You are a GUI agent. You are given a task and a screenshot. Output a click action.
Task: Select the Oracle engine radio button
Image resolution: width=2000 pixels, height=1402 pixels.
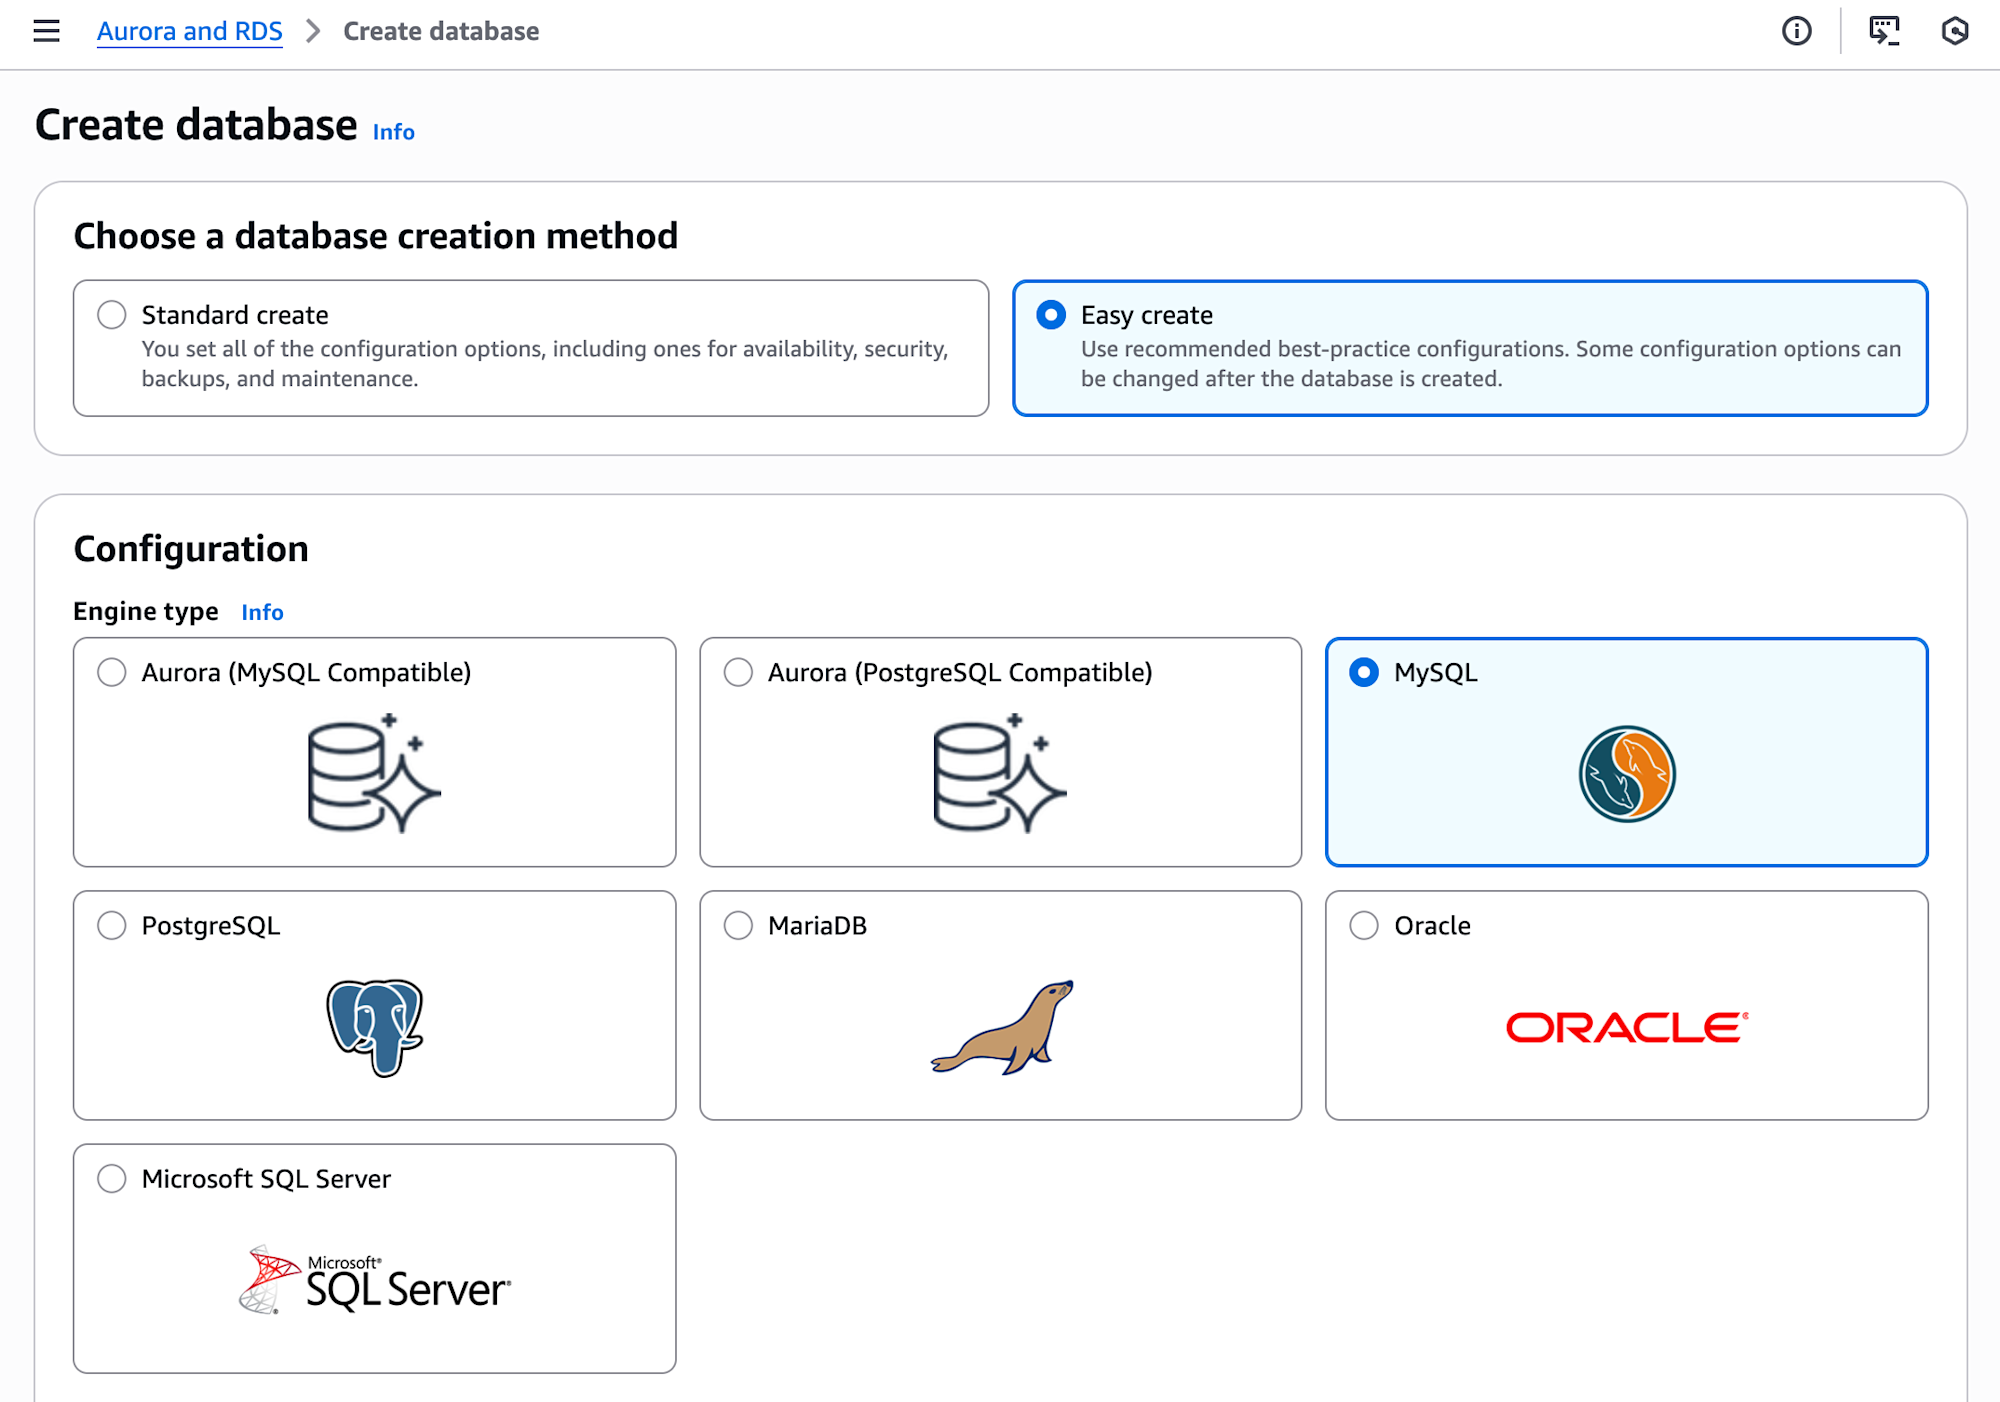tap(1364, 925)
